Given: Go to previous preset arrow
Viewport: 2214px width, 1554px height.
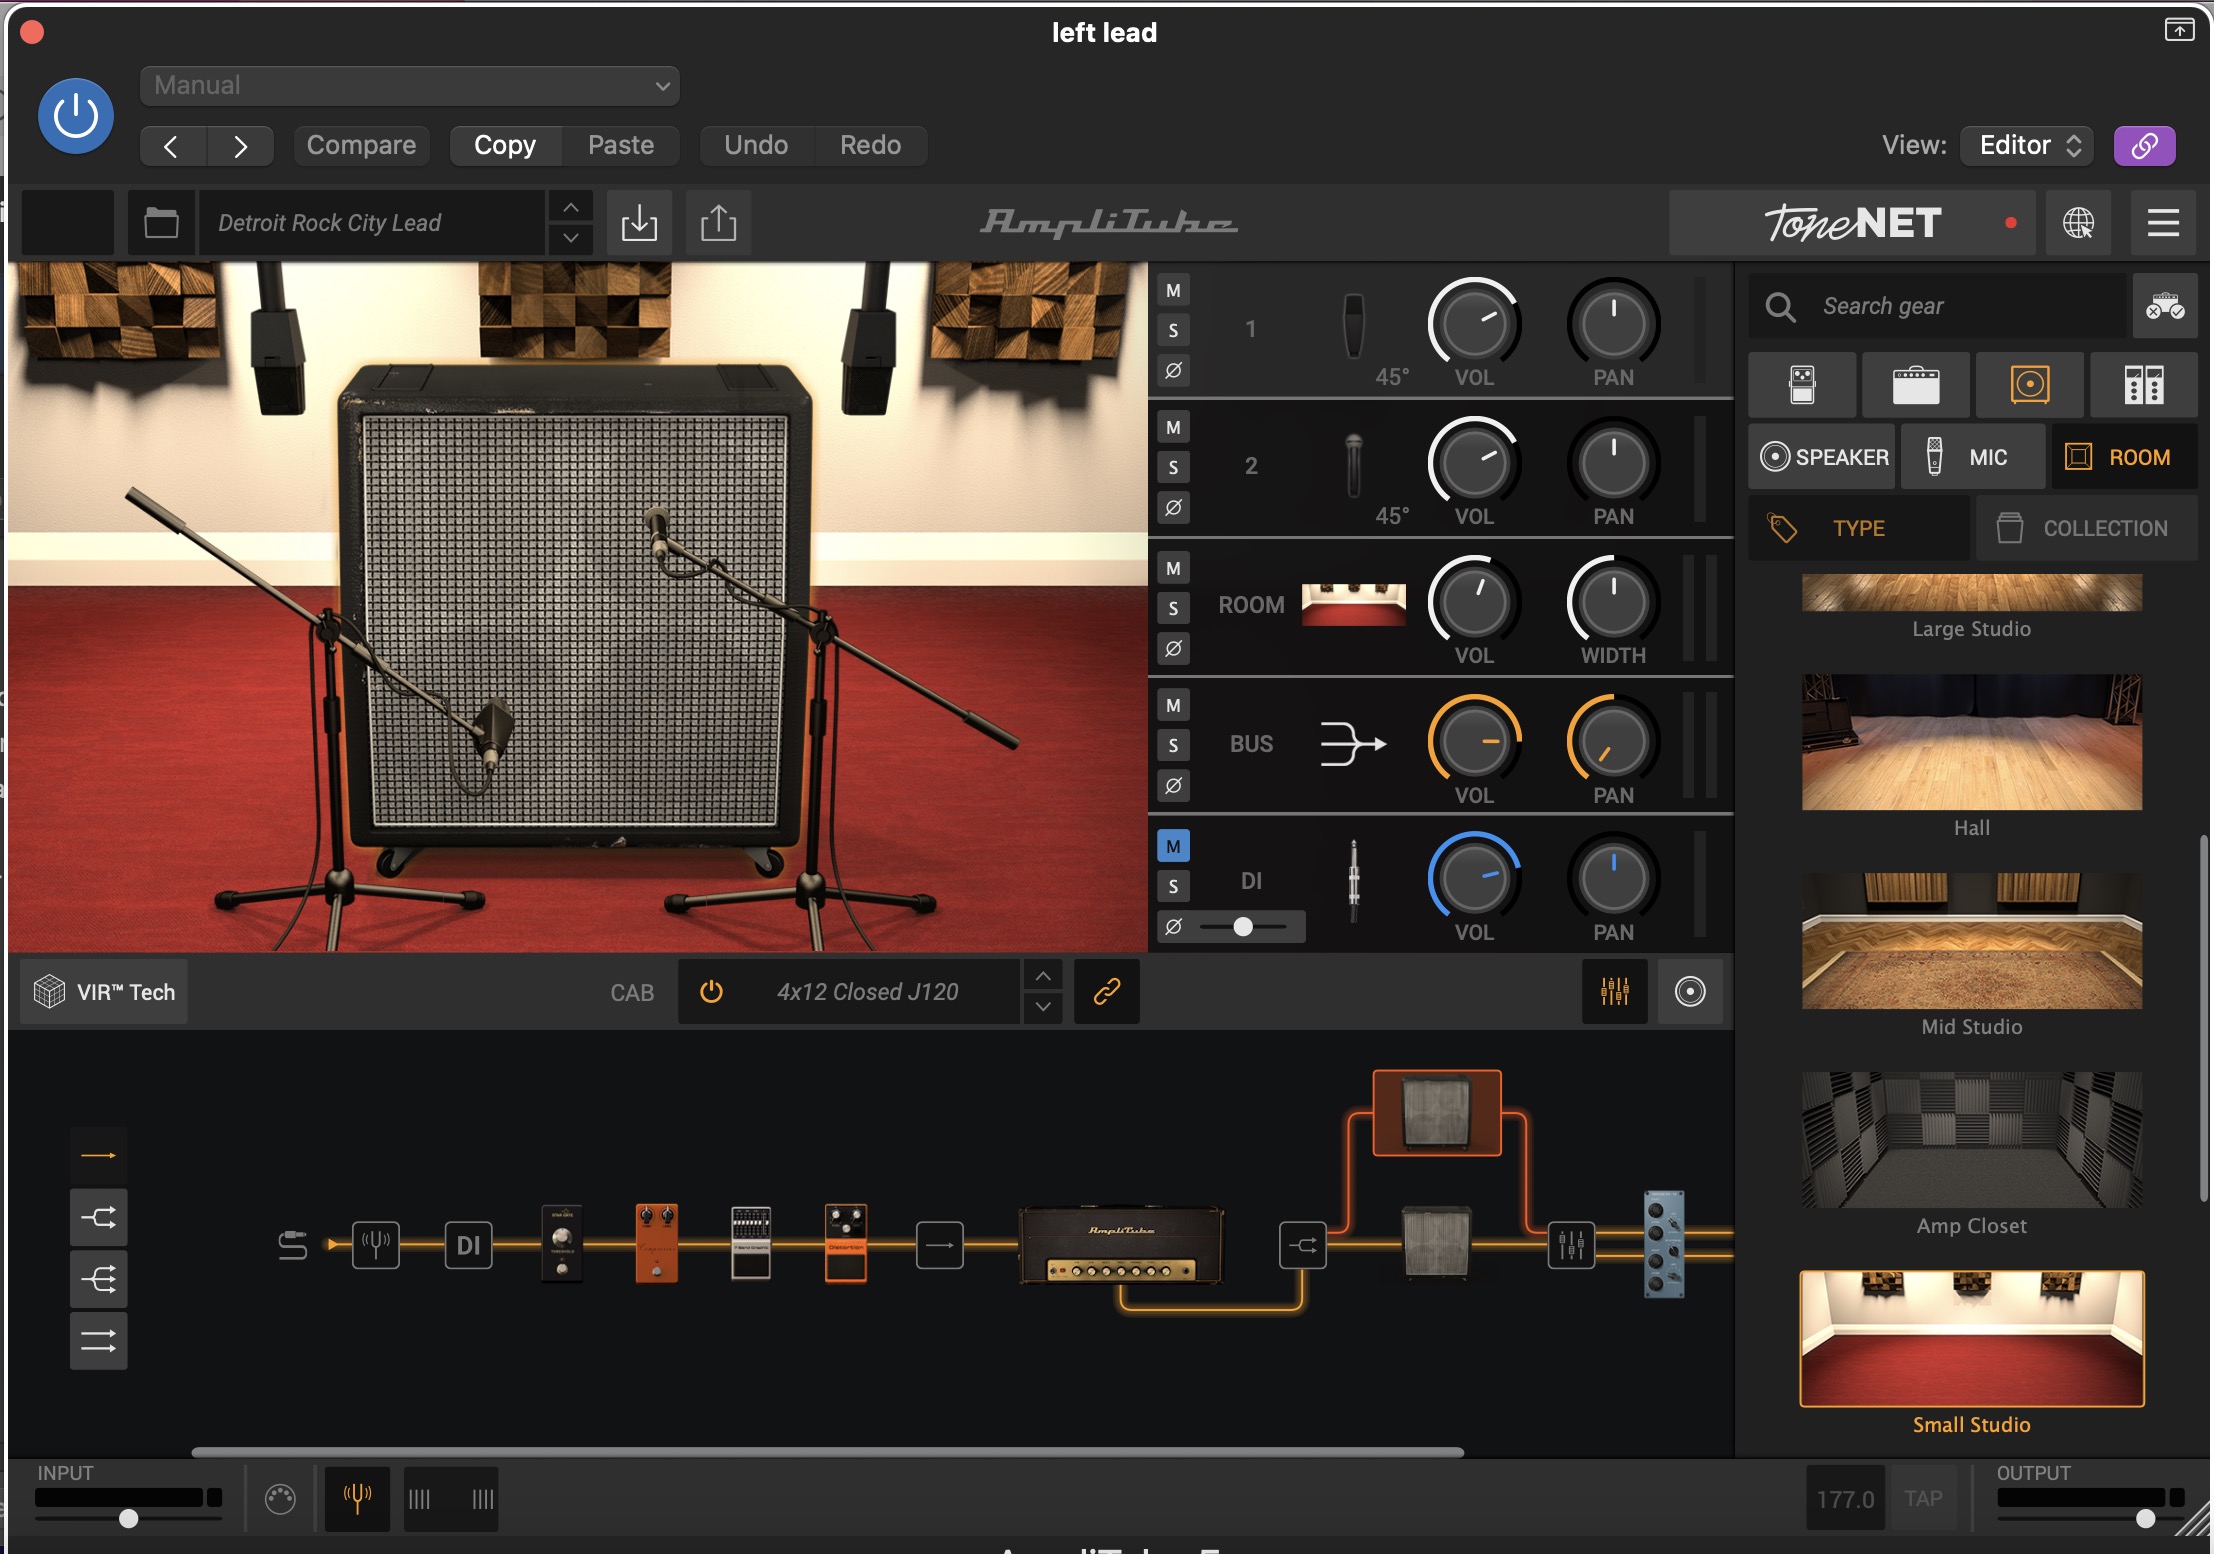Looking at the screenshot, I should (172, 146).
